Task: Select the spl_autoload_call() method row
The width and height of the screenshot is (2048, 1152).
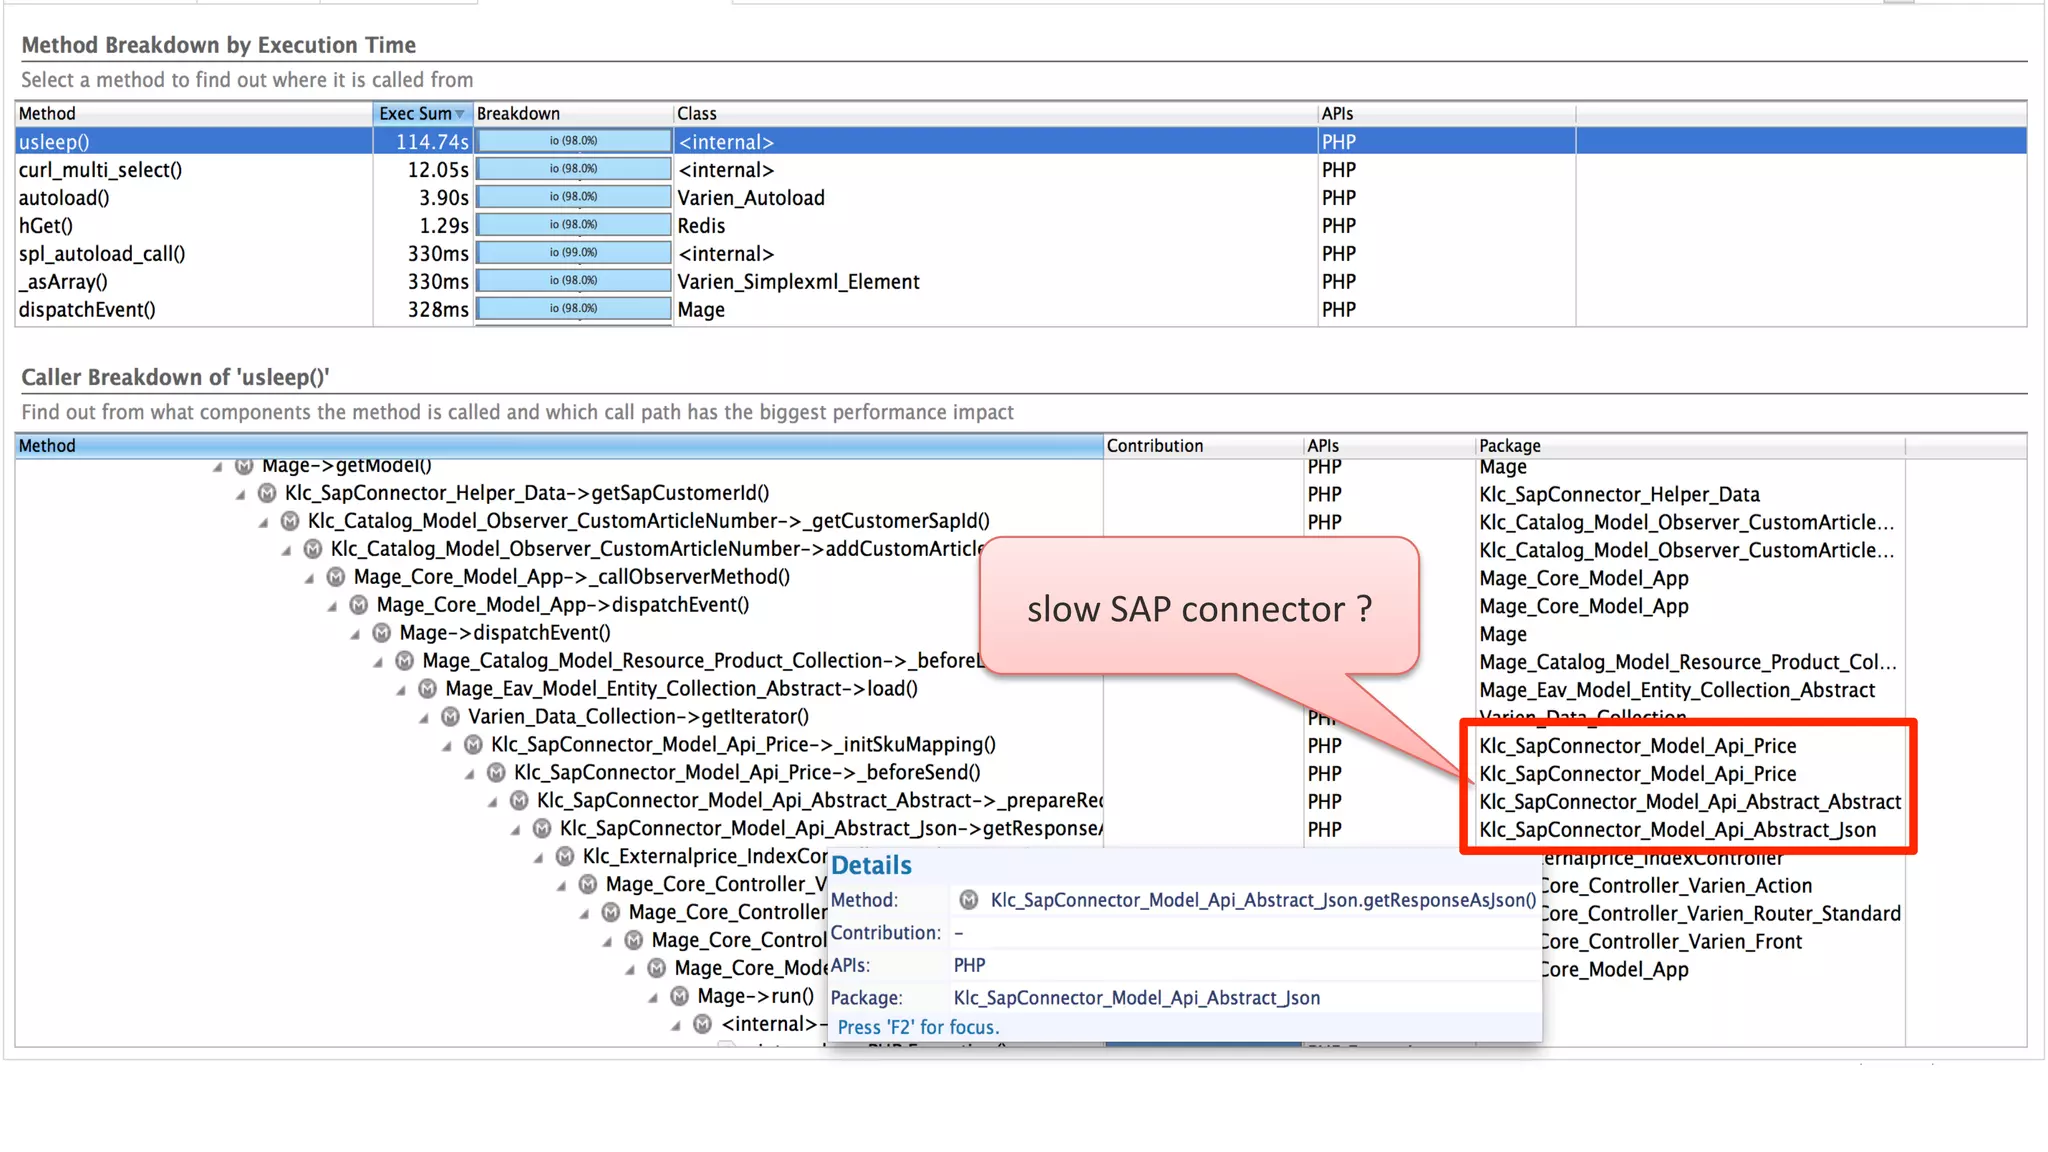Action: click(1020, 254)
